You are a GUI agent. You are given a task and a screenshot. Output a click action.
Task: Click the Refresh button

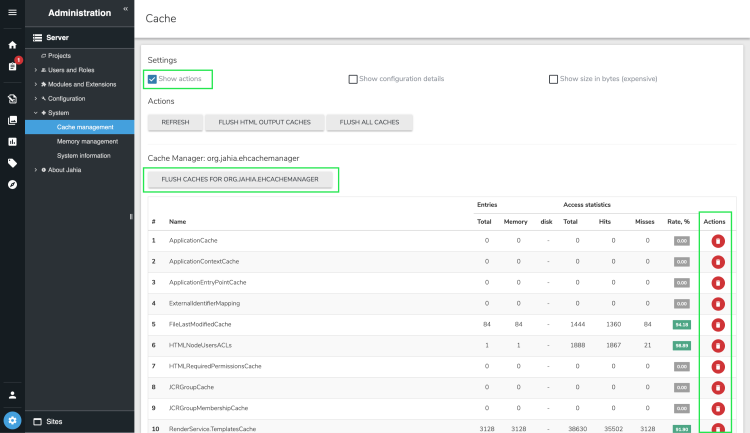click(x=175, y=122)
